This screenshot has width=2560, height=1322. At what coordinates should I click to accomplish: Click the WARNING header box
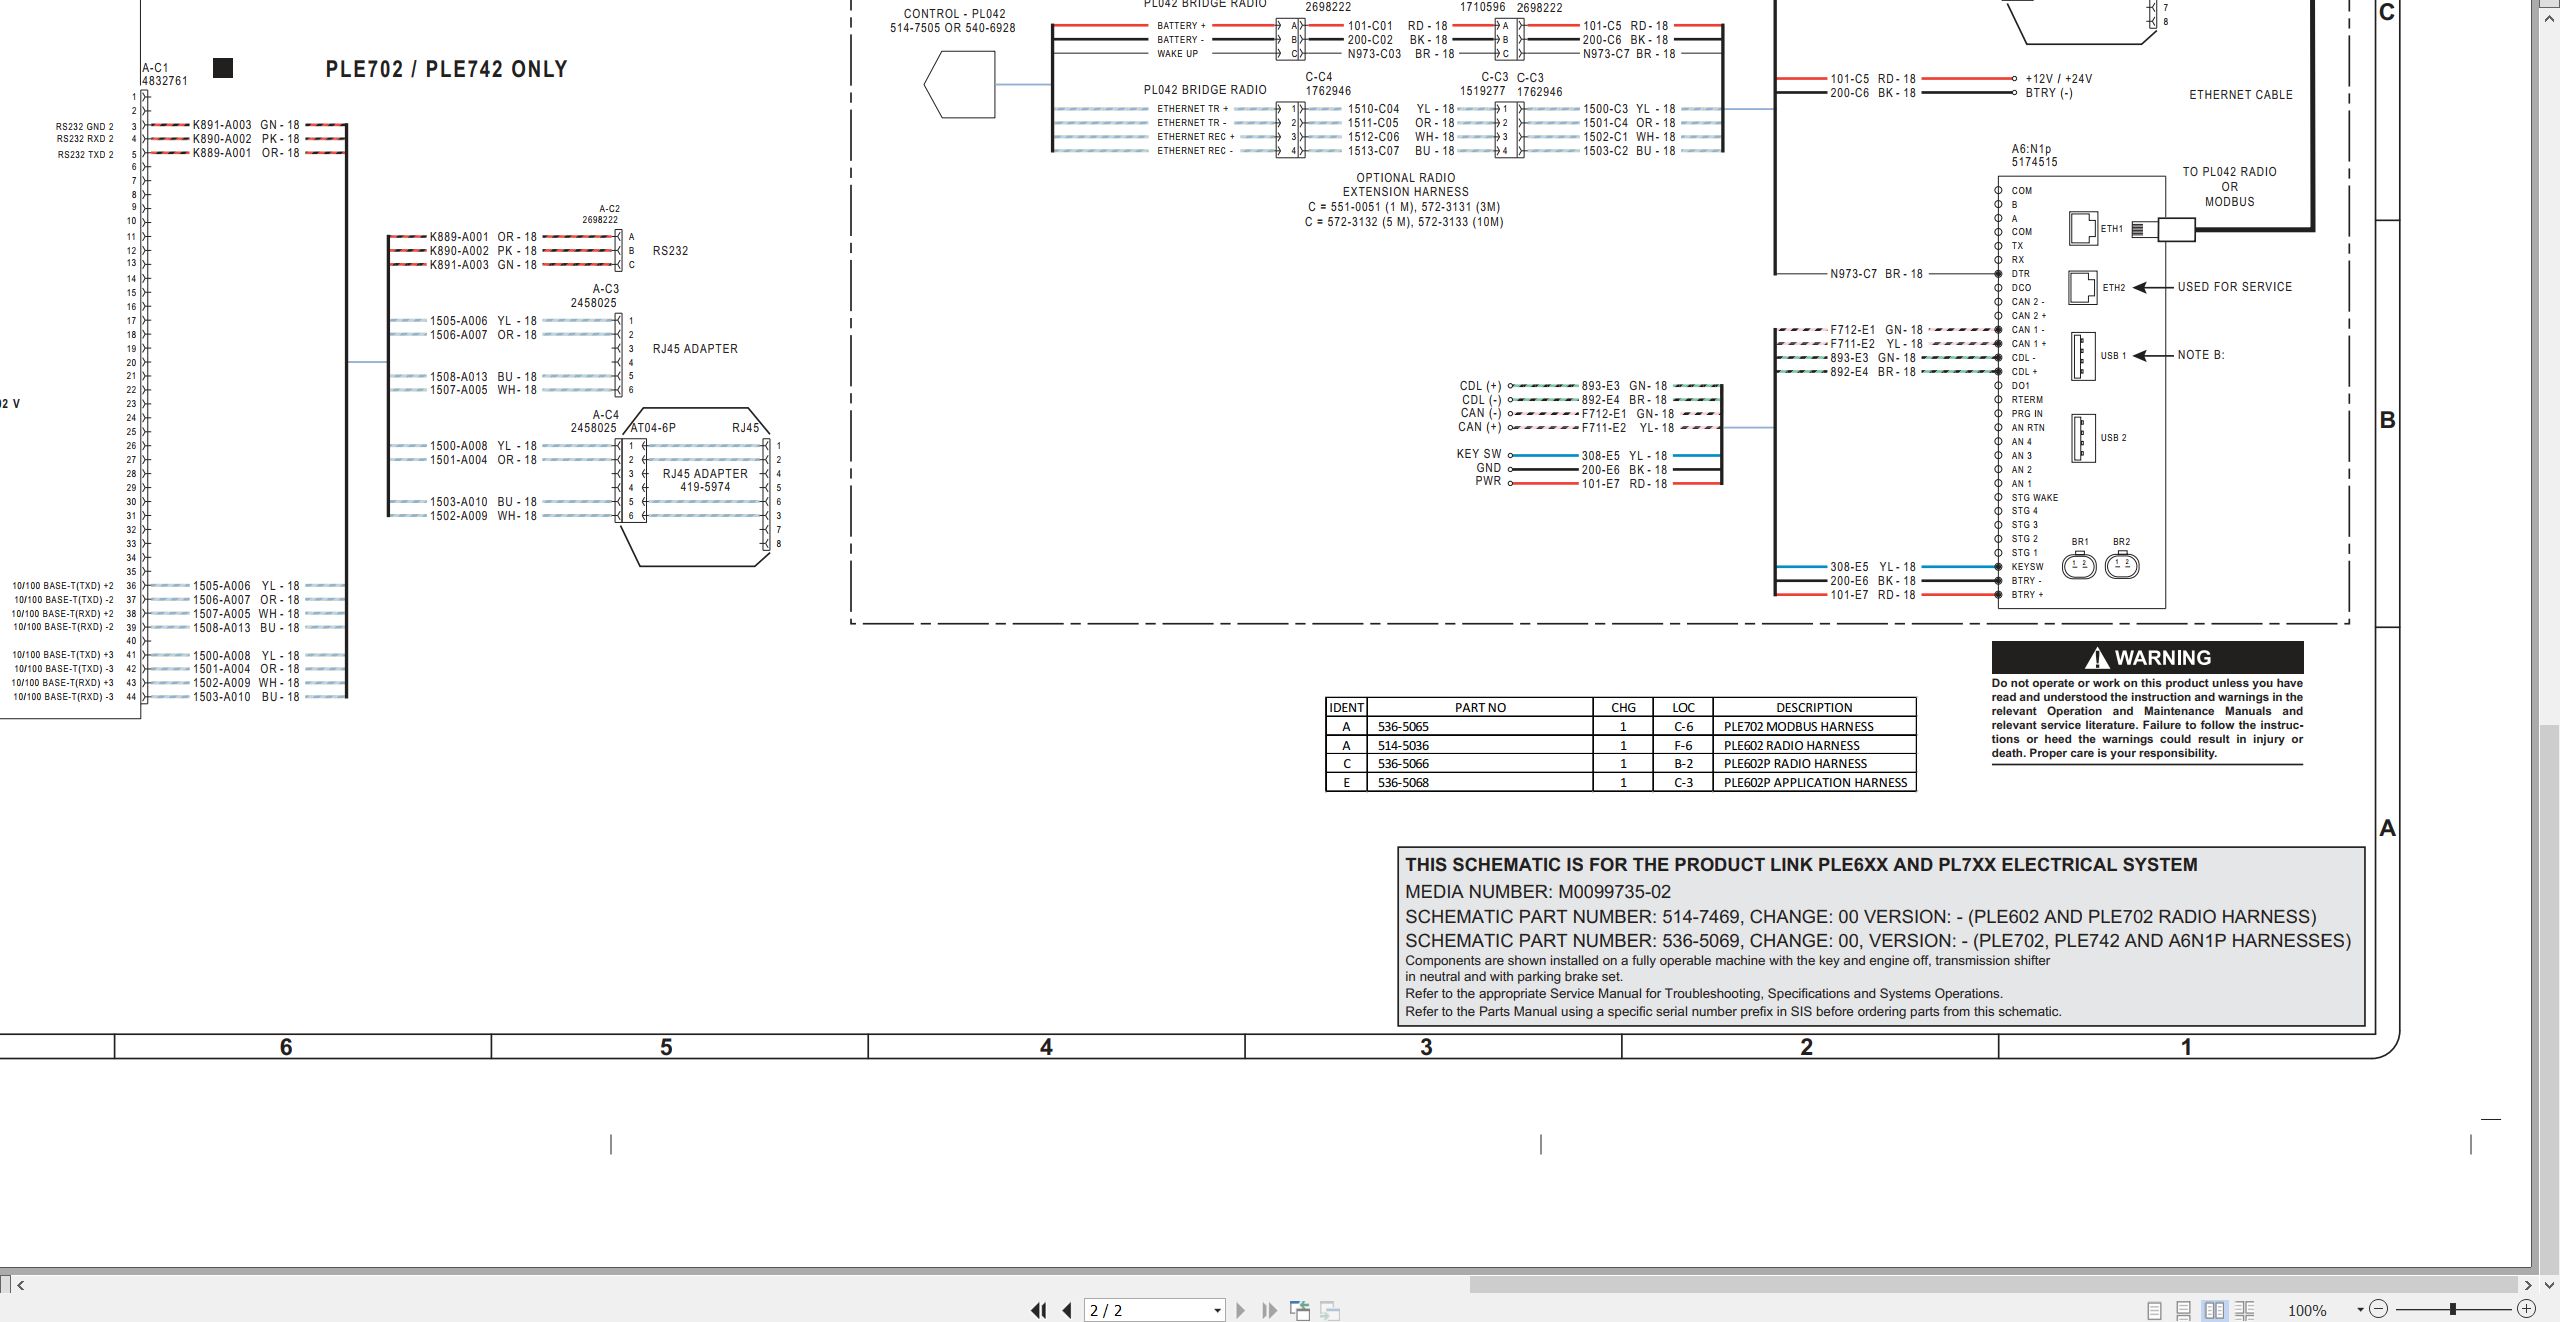click(2147, 658)
